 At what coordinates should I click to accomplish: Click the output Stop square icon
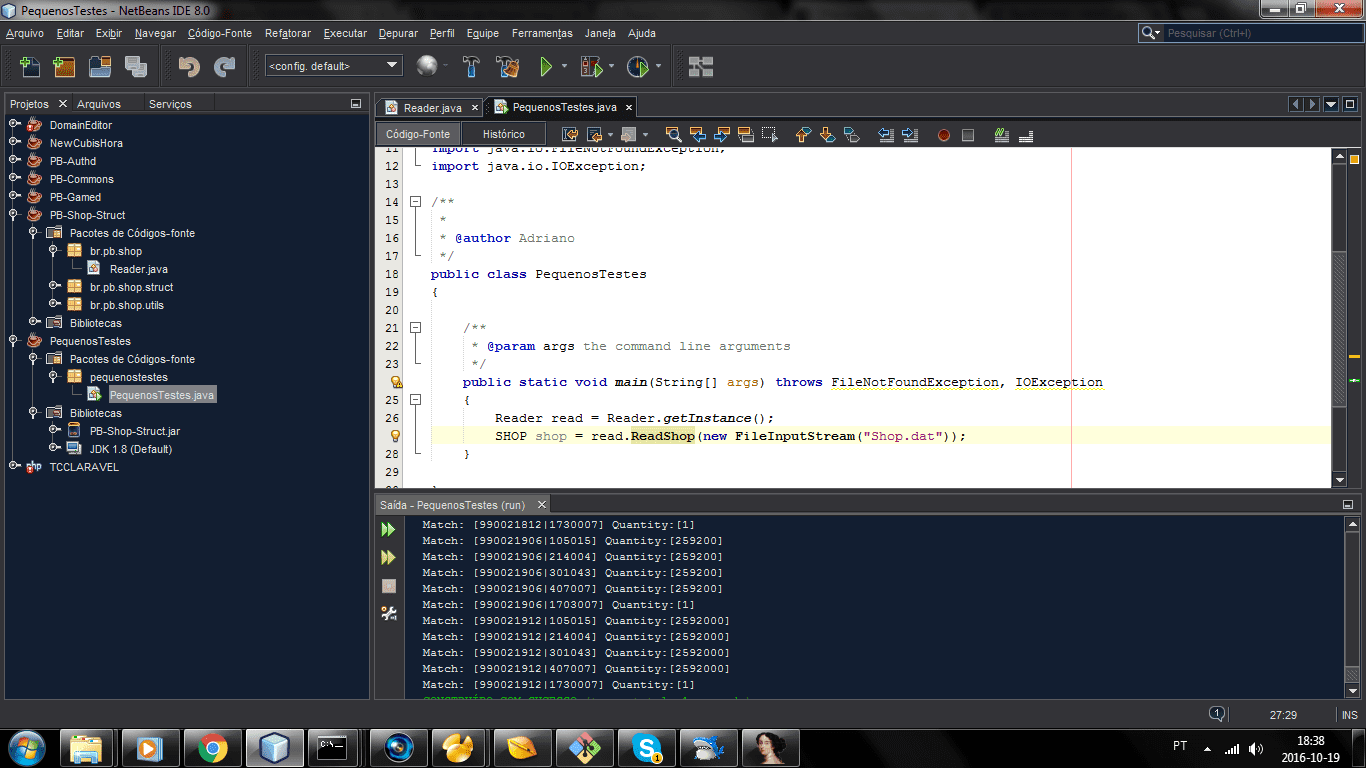pyautogui.click(x=389, y=585)
